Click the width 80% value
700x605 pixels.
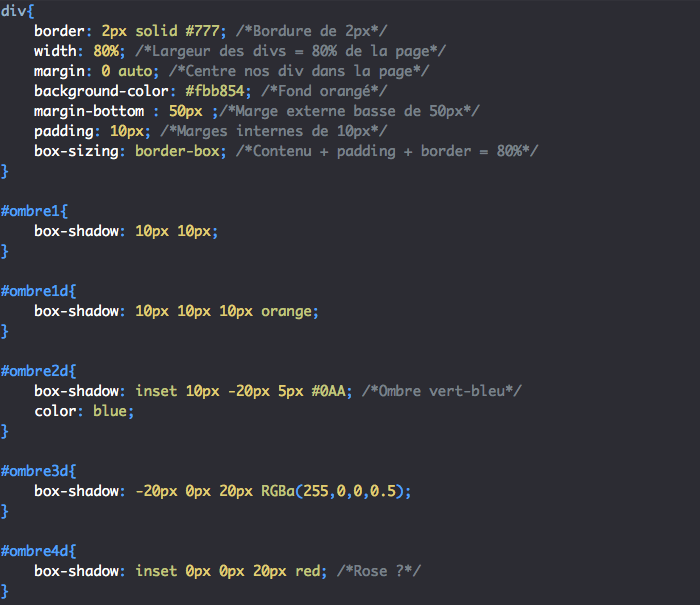(107, 51)
